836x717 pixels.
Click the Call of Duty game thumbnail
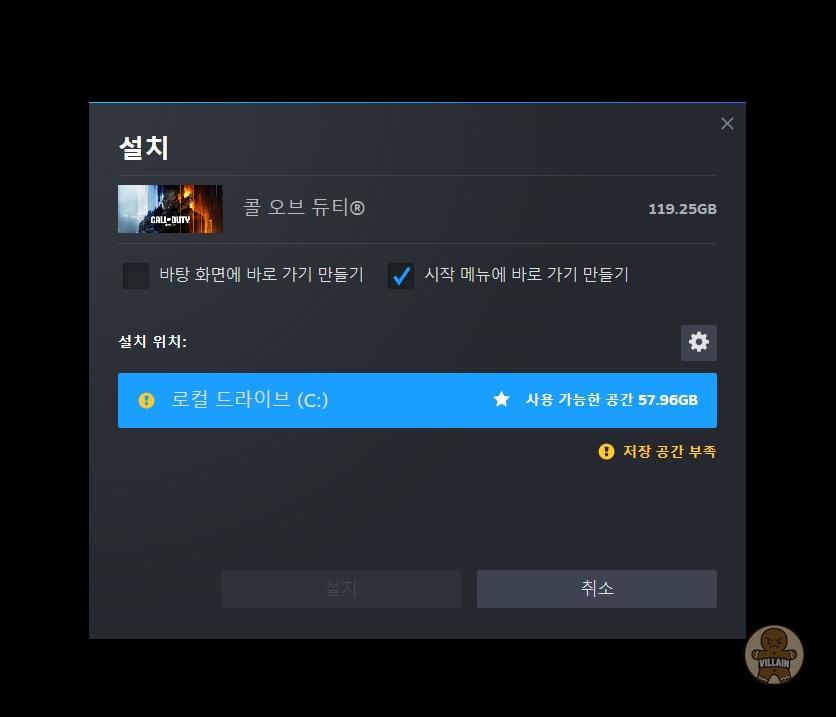(170, 209)
